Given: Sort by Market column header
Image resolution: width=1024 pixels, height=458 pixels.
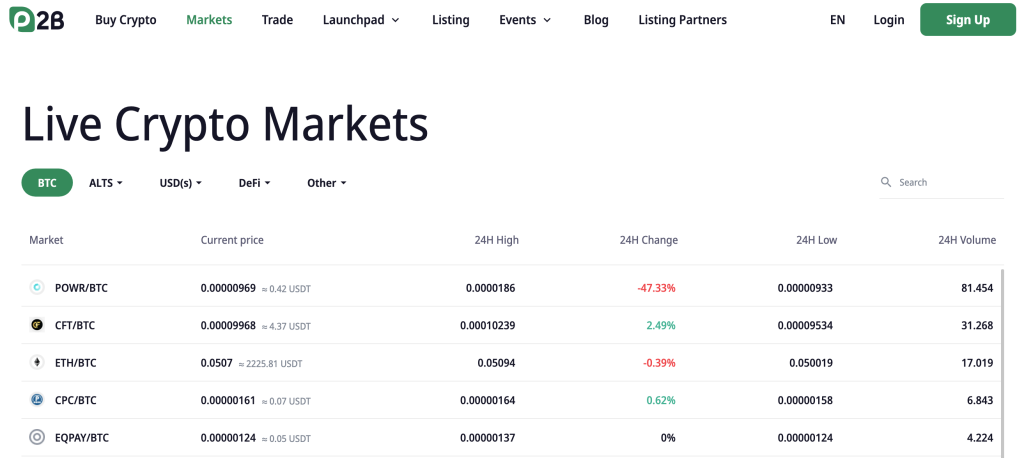Looking at the screenshot, I should [x=46, y=240].
